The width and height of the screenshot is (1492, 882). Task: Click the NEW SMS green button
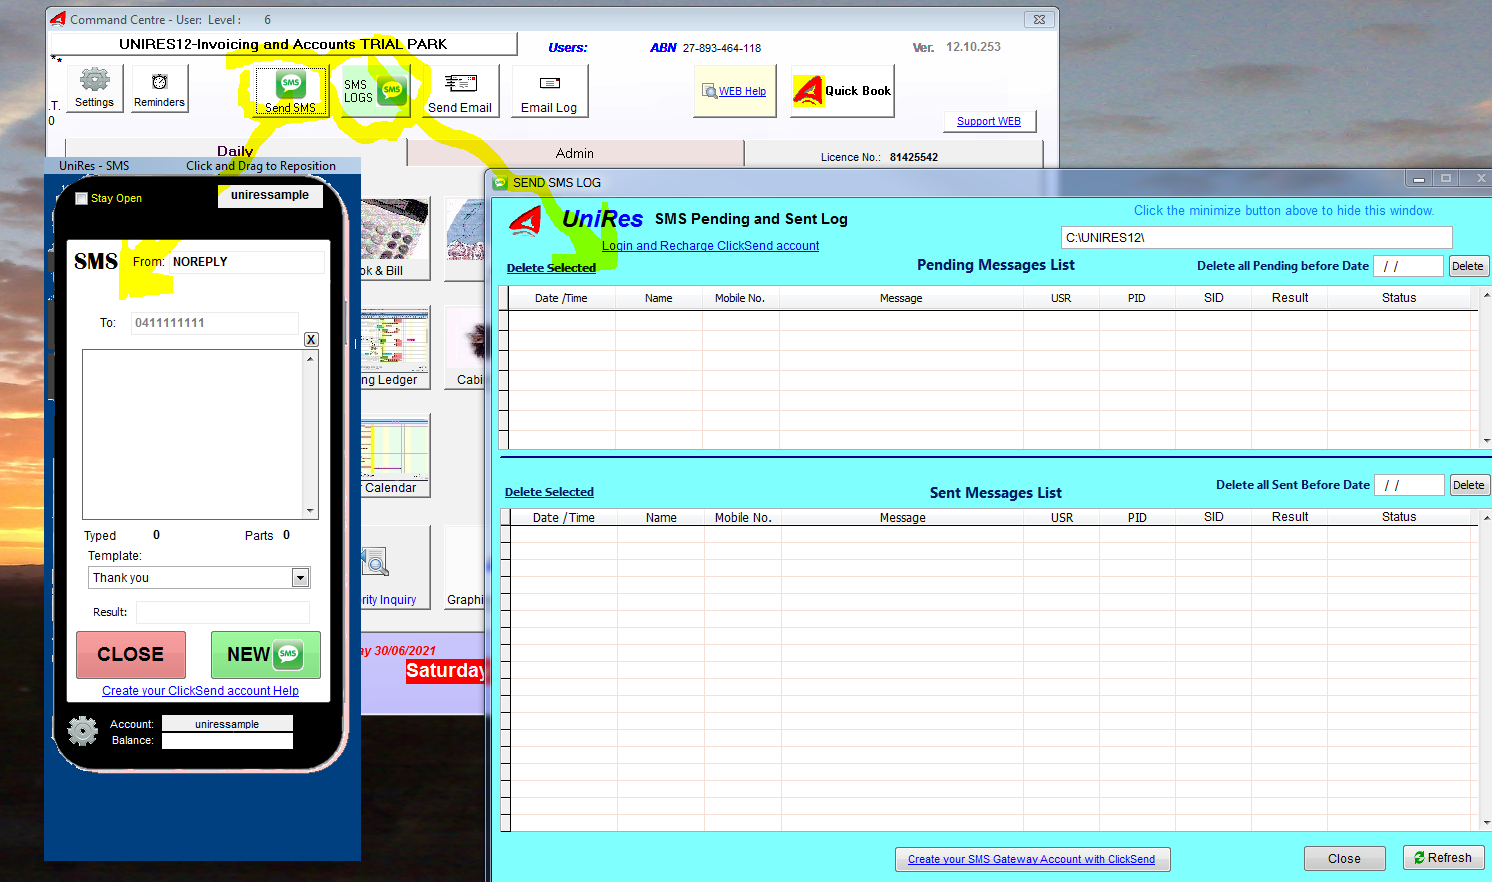(x=266, y=654)
